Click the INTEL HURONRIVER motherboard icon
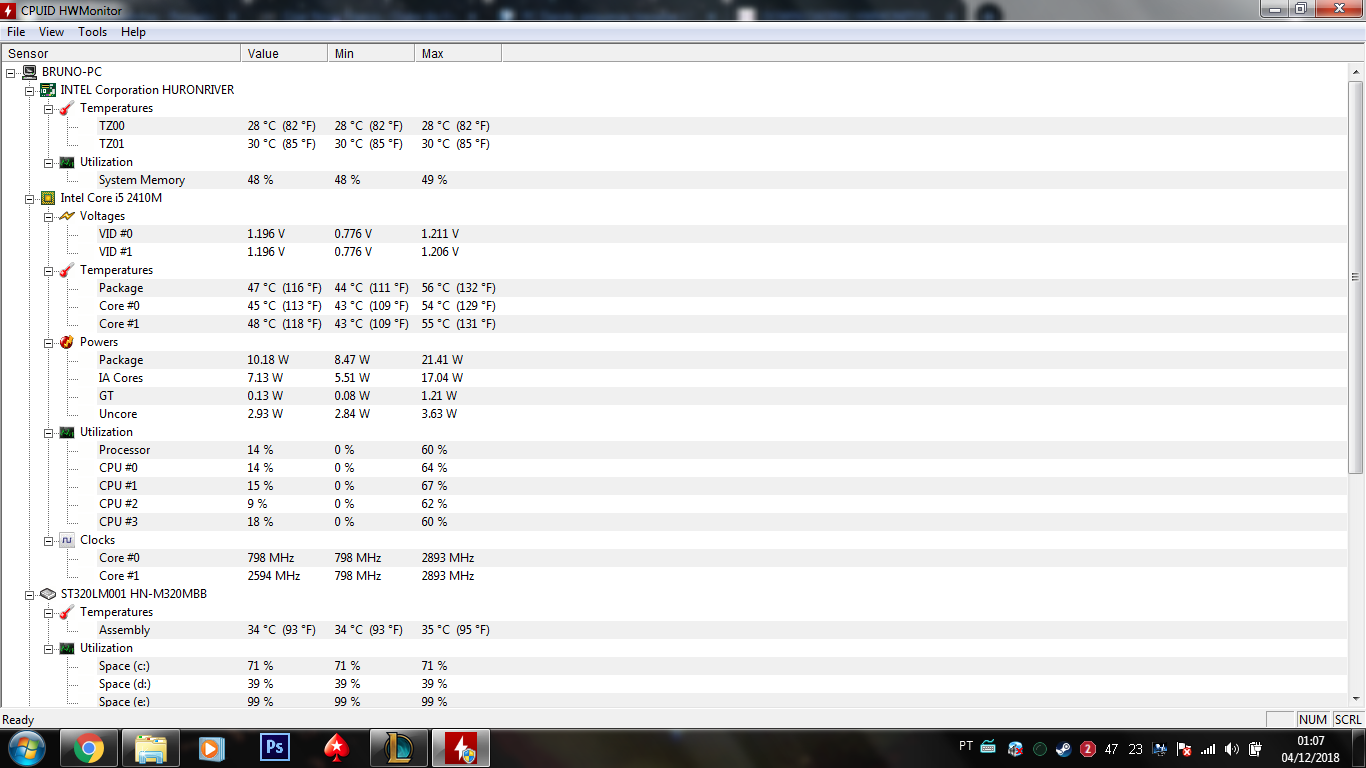This screenshot has width=1366, height=768. [47, 90]
